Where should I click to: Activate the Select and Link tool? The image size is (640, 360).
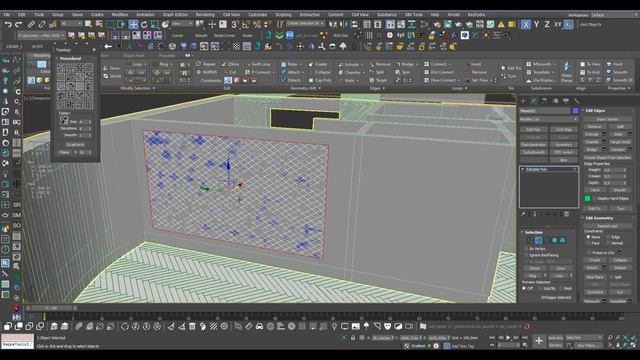click(x=31, y=24)
